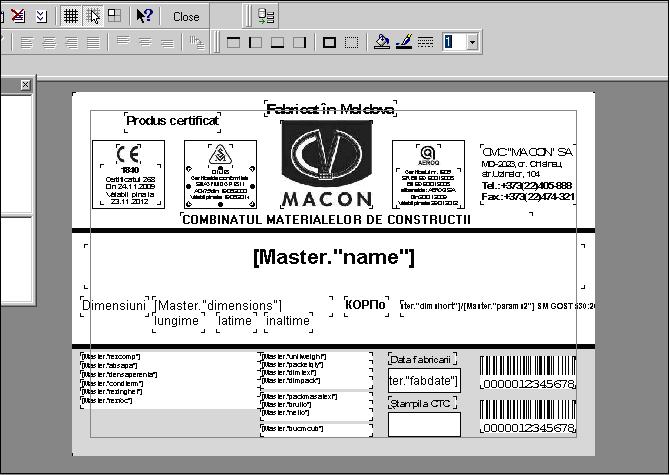Align text to top vertically
The height and width of the screenshot is (475, 670).
[x=123, y=42]
